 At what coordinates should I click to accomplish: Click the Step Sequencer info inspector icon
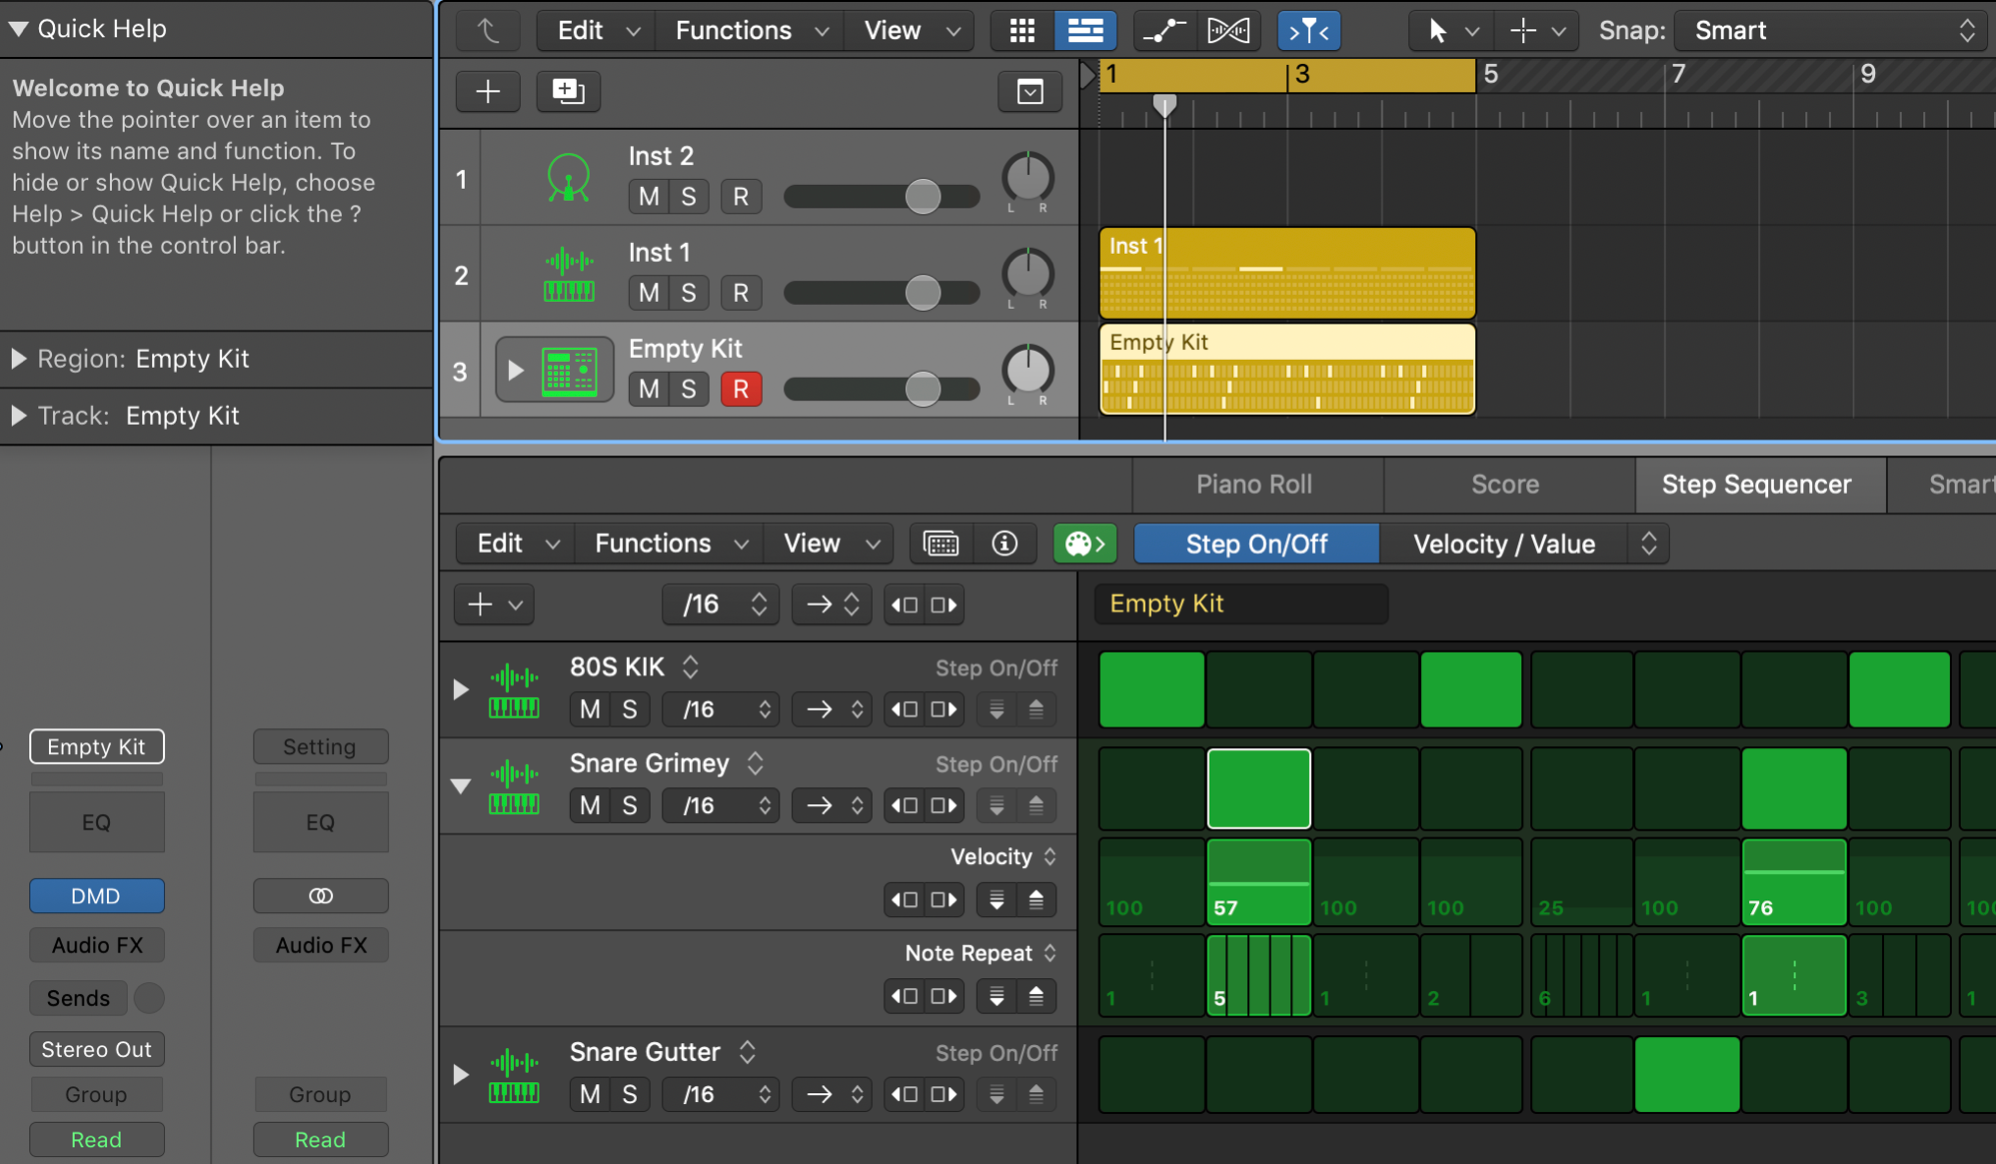pyautogui.click(x=1004, y=543)
